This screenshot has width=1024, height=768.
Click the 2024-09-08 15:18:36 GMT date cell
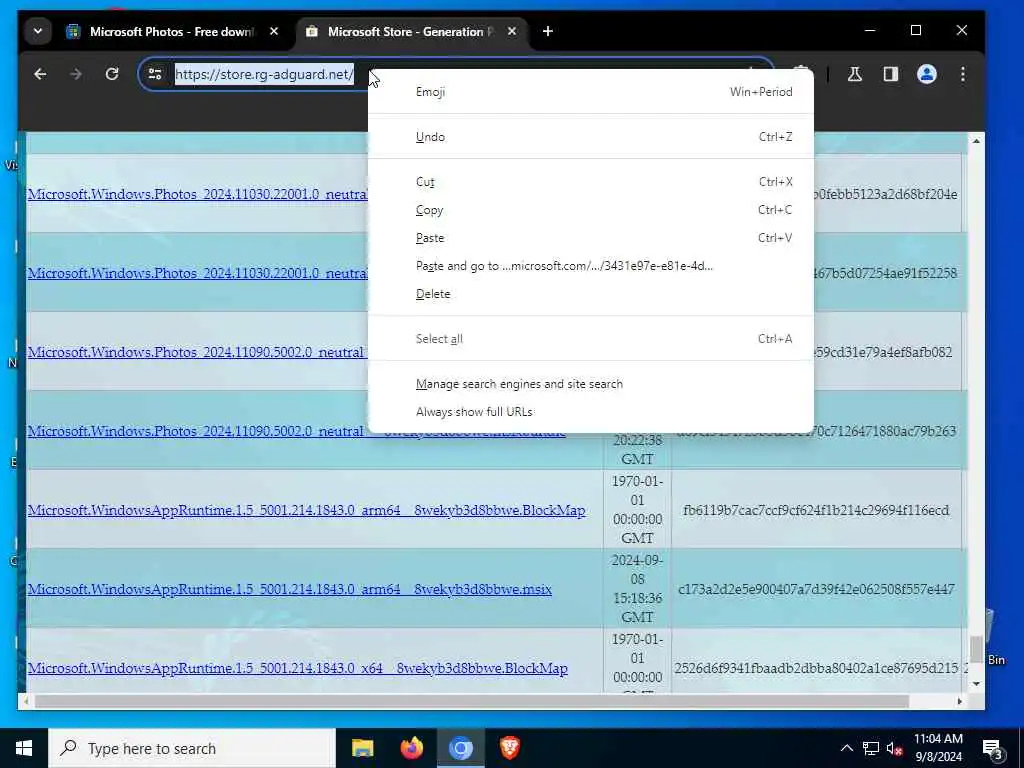pos(637,588)
